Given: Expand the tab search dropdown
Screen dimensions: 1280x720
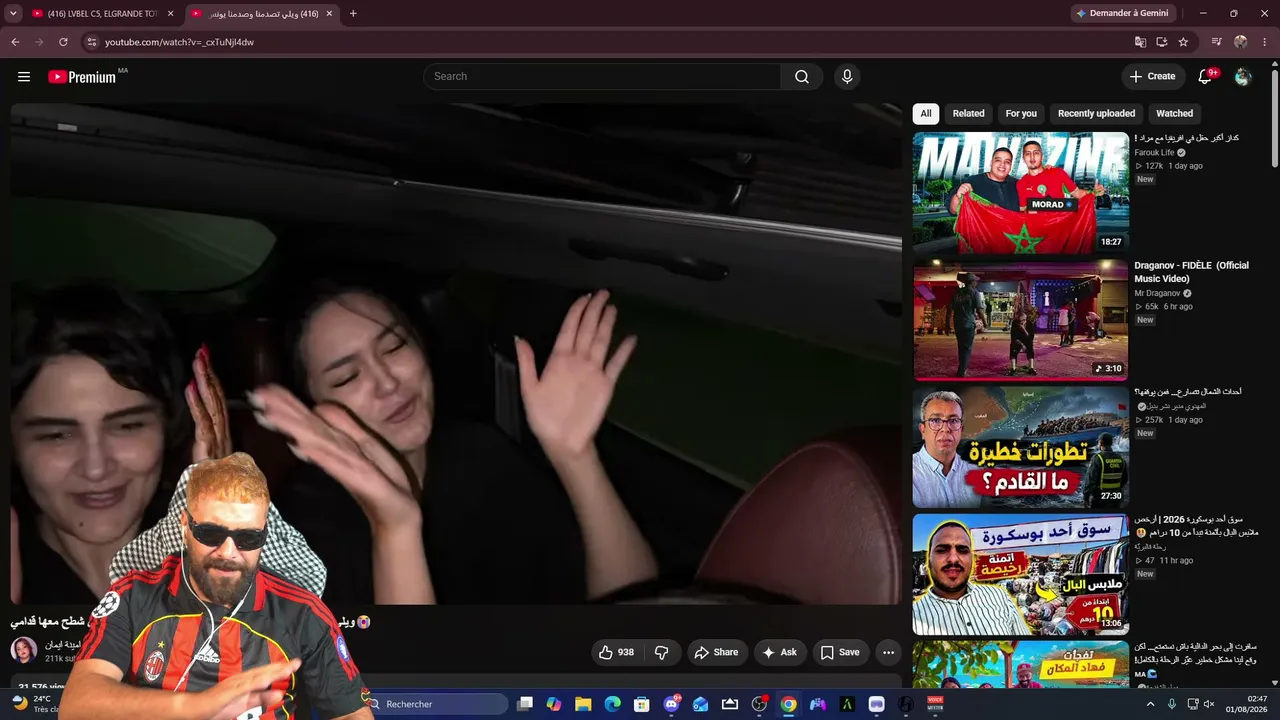Looking at the screenshot, I should pos(13,14).
